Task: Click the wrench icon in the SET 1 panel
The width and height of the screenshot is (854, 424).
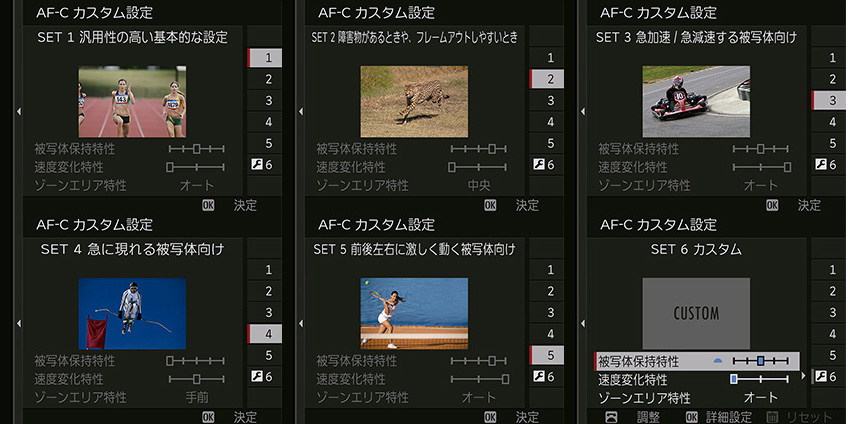Action: click(255, 165)
